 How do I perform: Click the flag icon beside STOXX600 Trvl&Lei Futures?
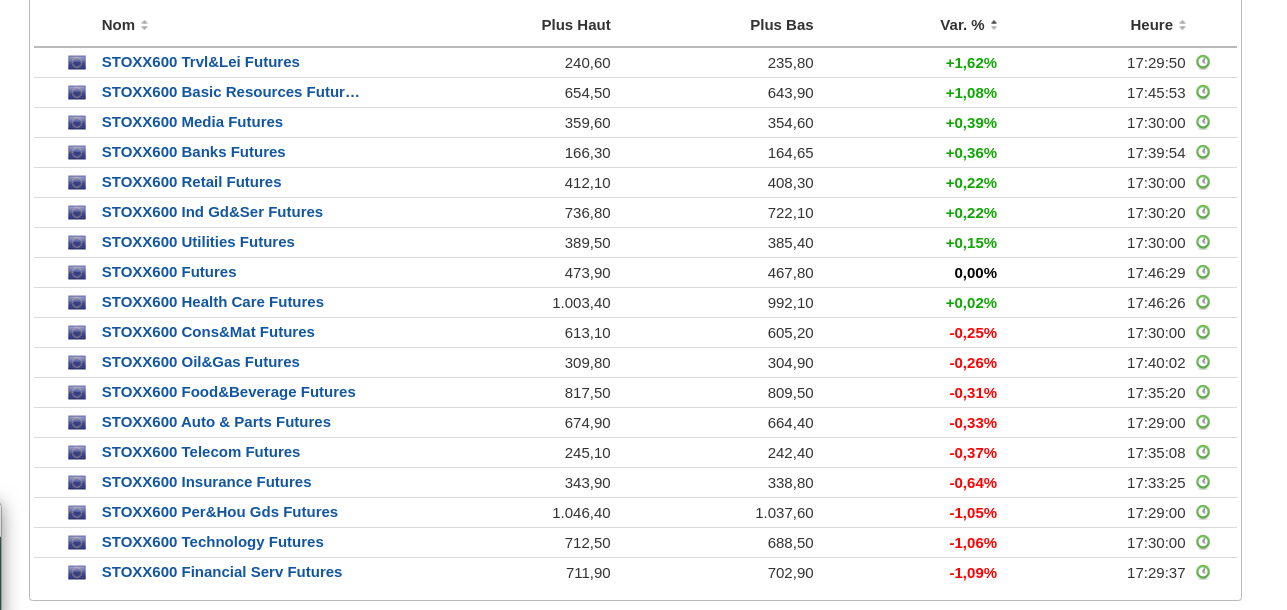point(77,62)
